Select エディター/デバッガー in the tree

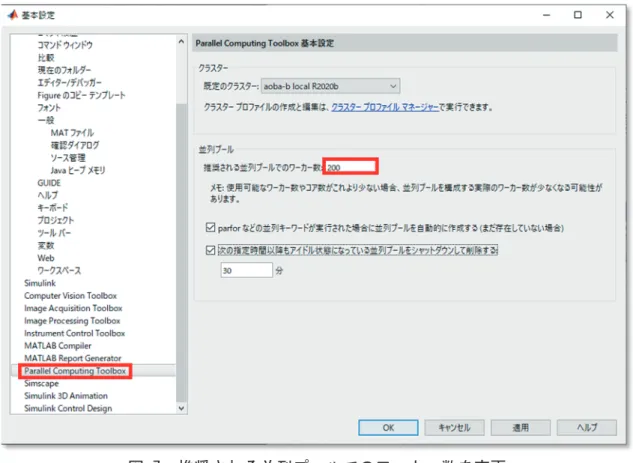(69, 82)
